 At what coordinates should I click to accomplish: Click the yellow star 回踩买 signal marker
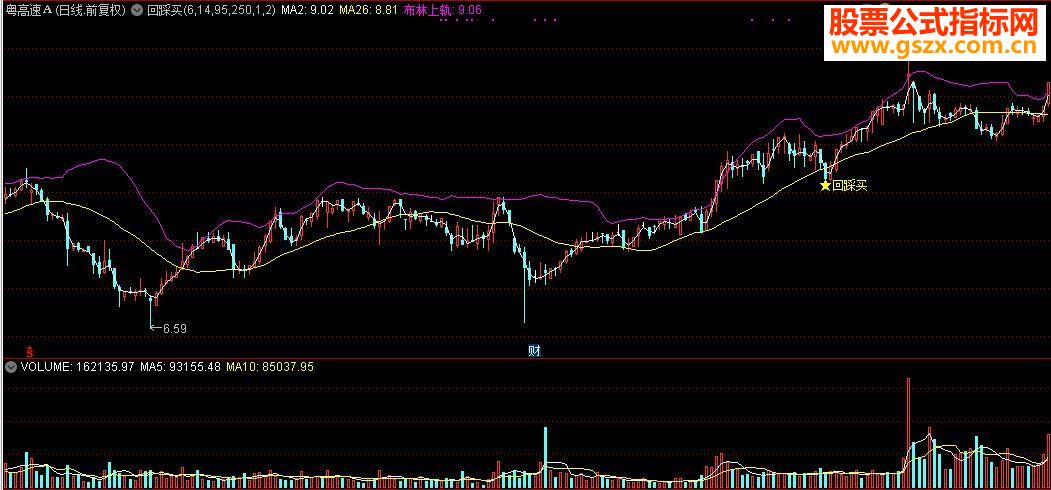click(825, 185)
